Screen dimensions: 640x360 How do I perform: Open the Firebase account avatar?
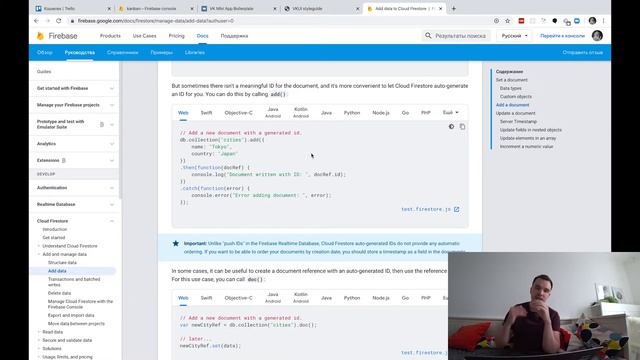pyautogui.click(x=597, y=36)
